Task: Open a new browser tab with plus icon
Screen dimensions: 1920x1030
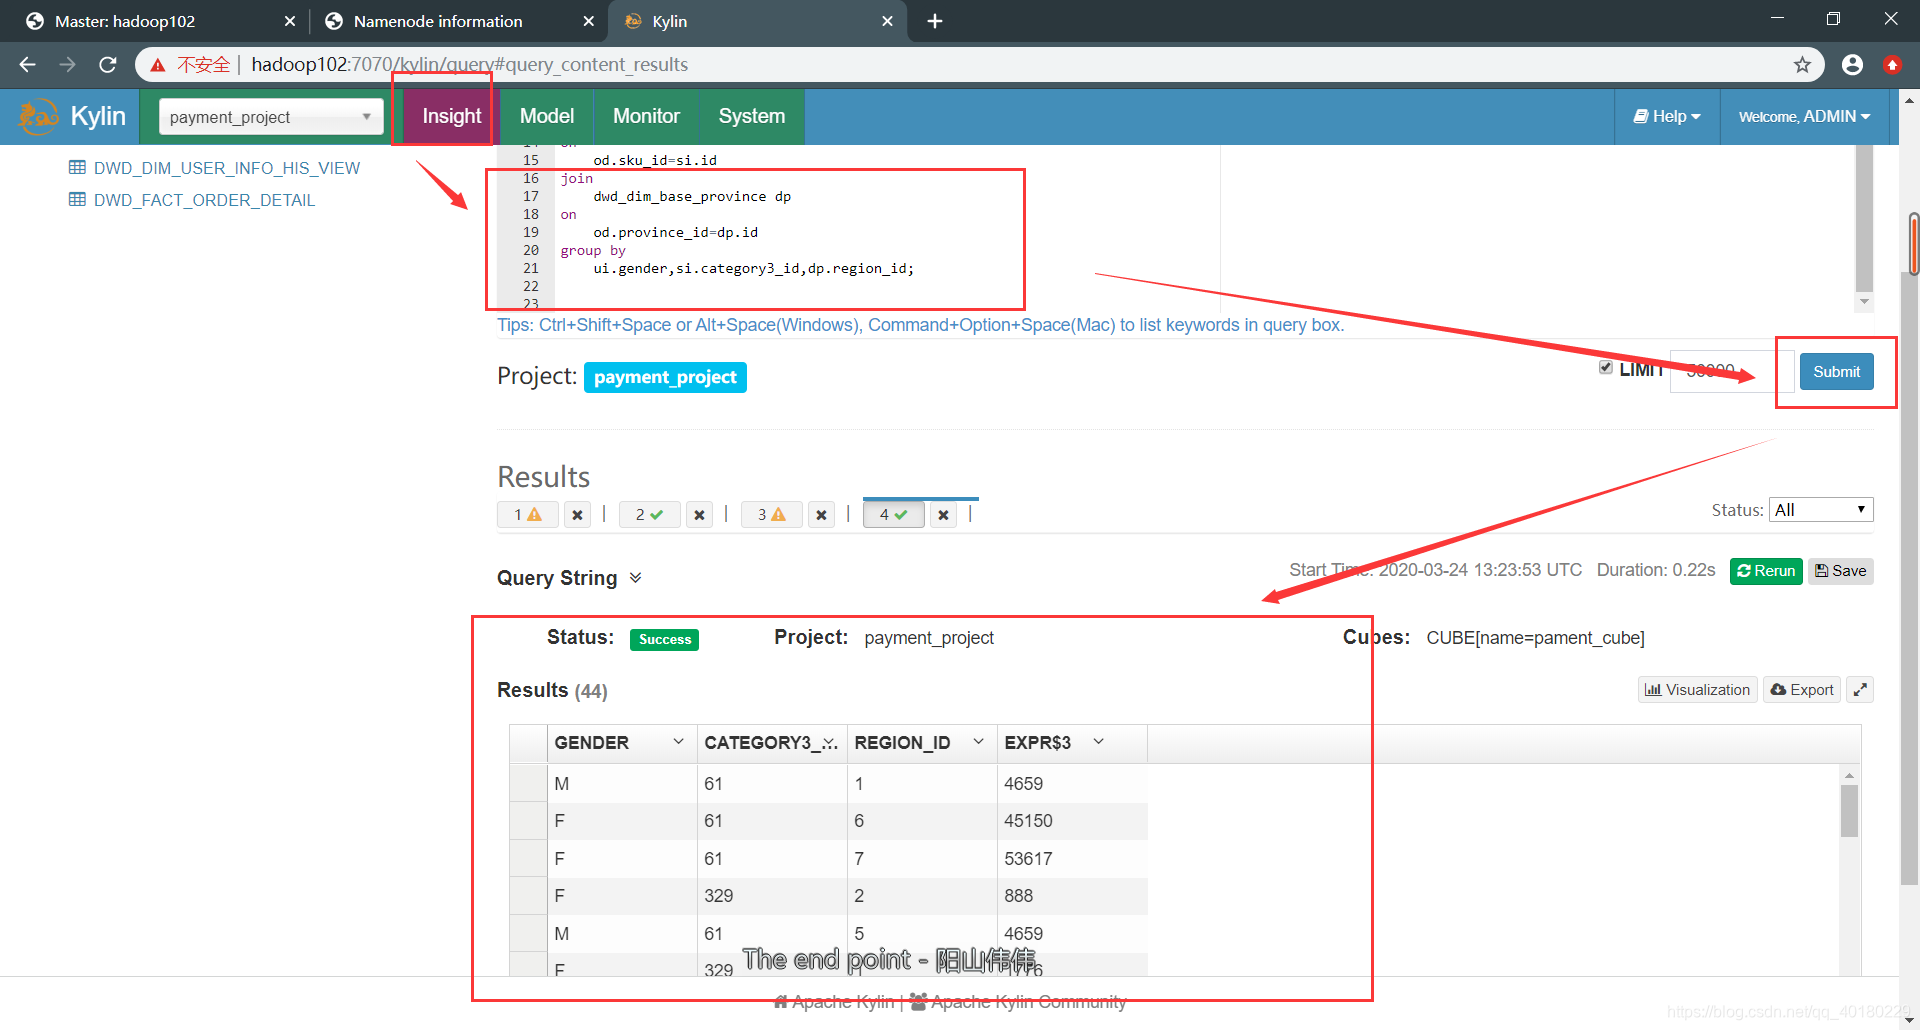Action: click(x=935, y=21)
